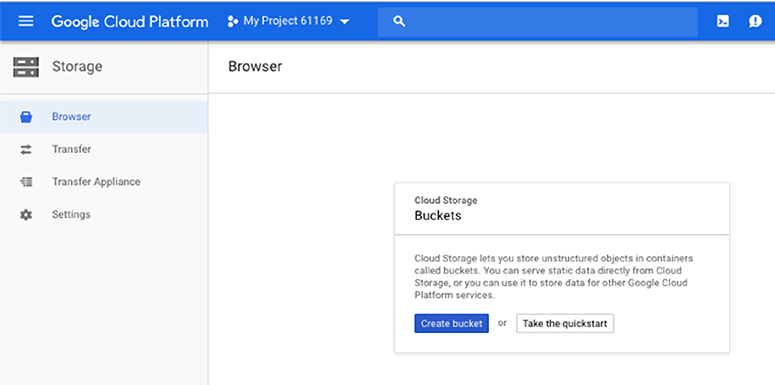Open Settings in the sidebar

(104, 214)
